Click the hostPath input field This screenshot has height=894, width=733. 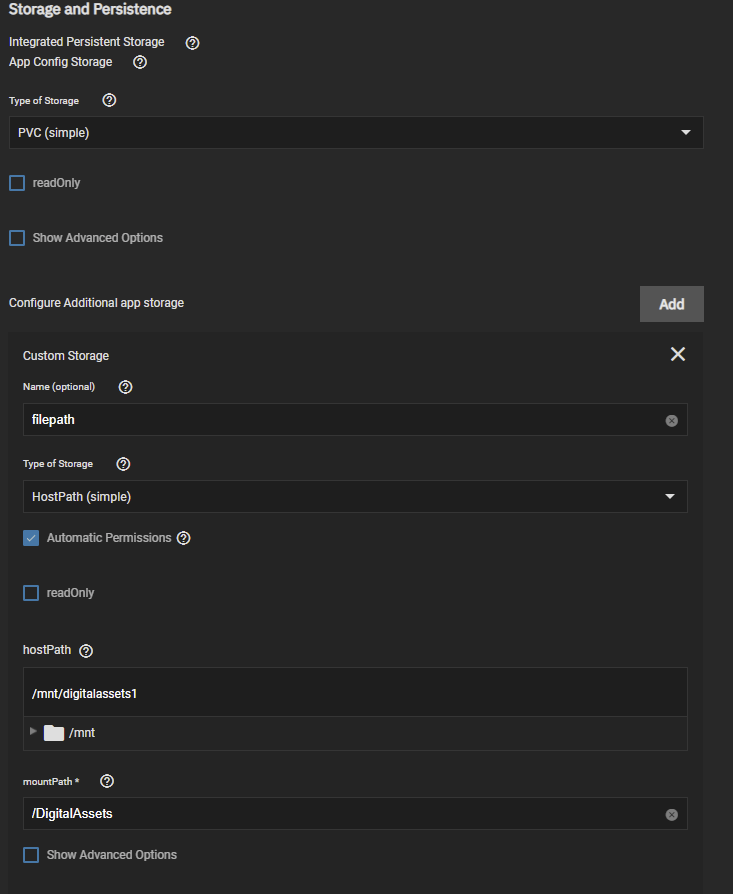355,693
